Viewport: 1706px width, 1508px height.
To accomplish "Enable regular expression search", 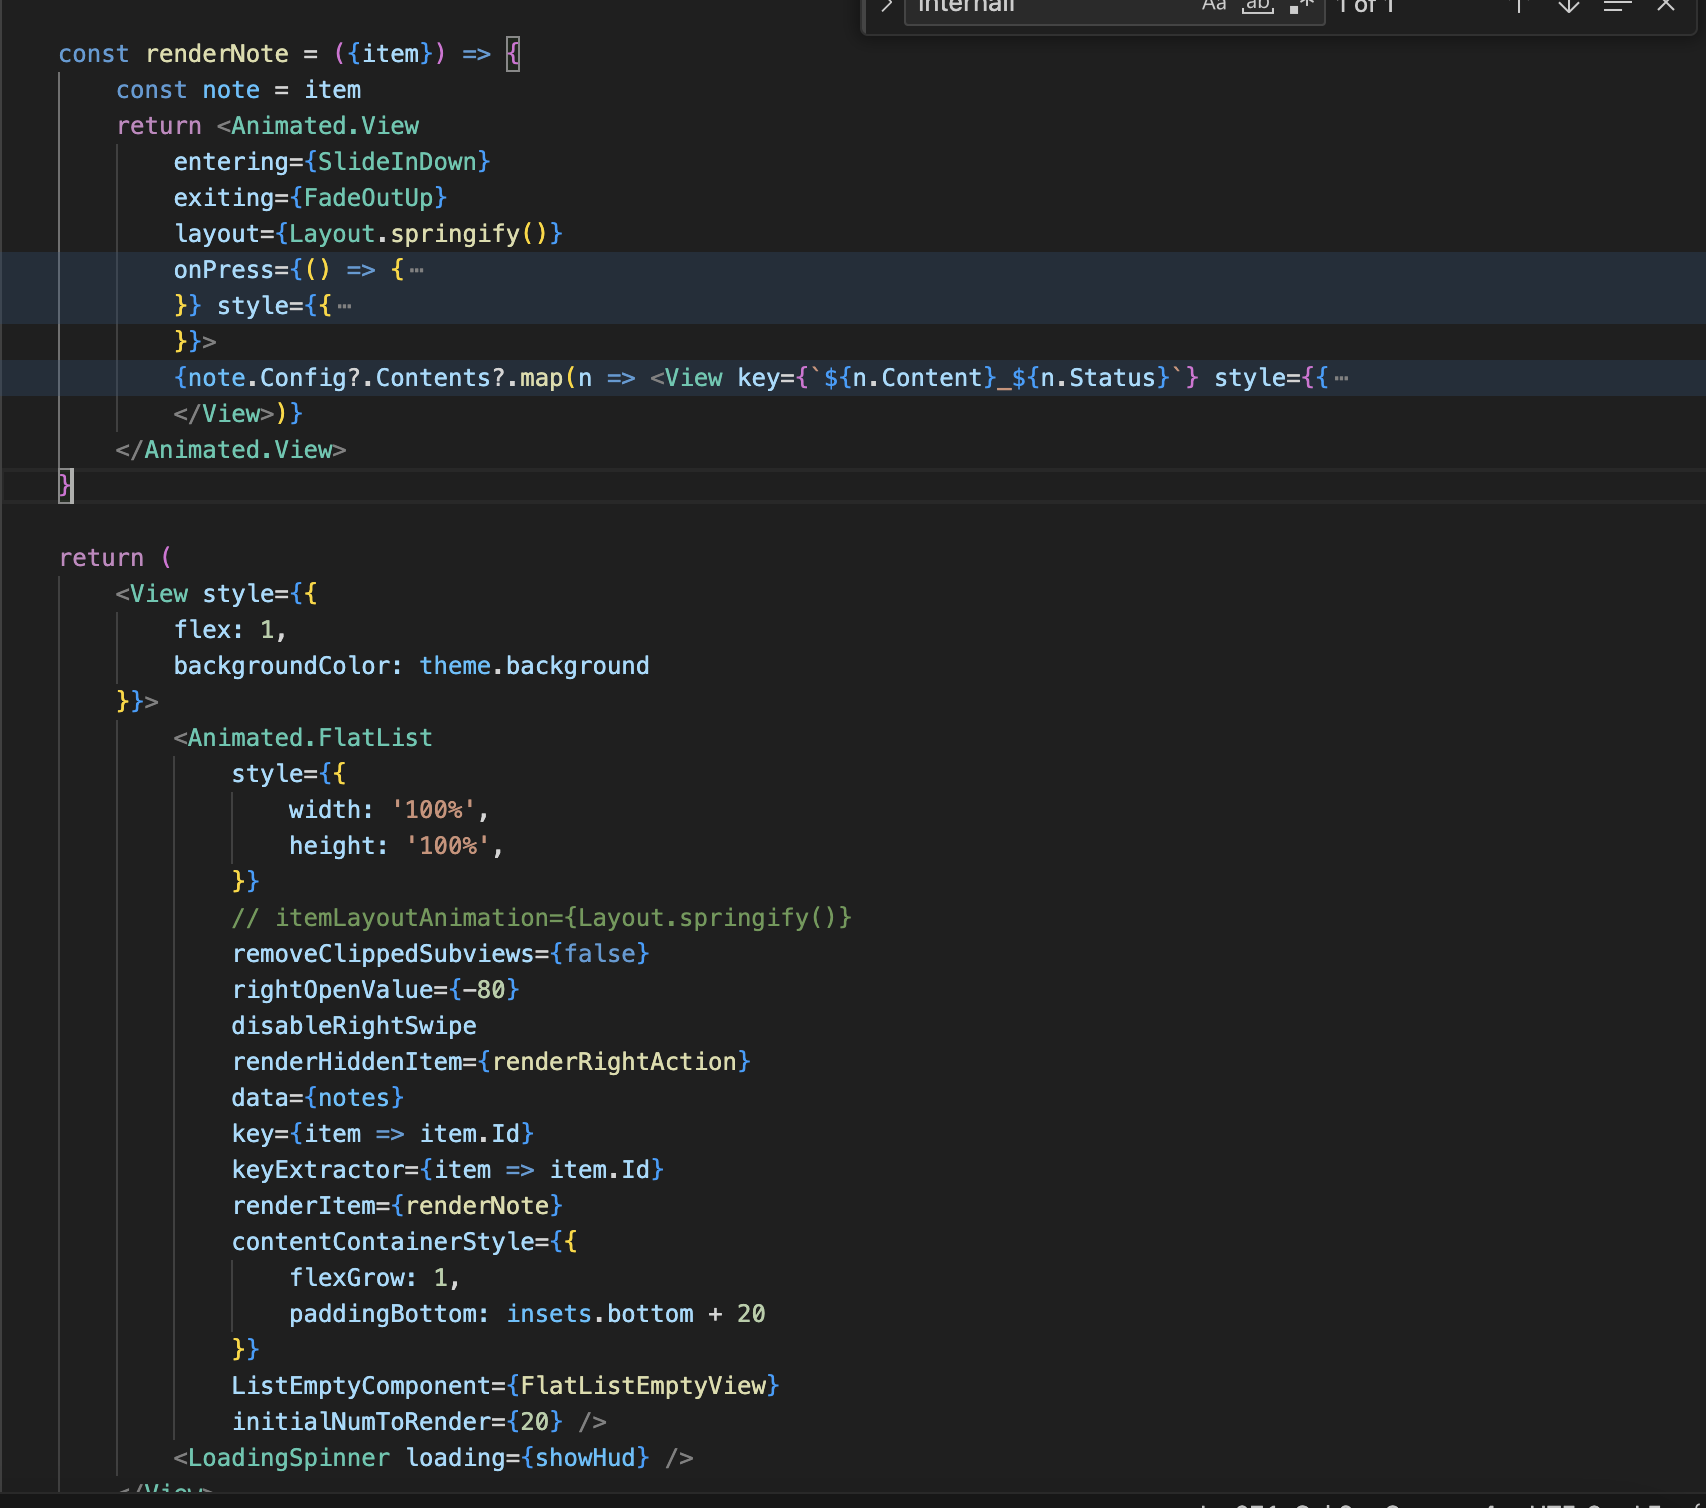I will pyautogui.click(x=1301, y=7).
